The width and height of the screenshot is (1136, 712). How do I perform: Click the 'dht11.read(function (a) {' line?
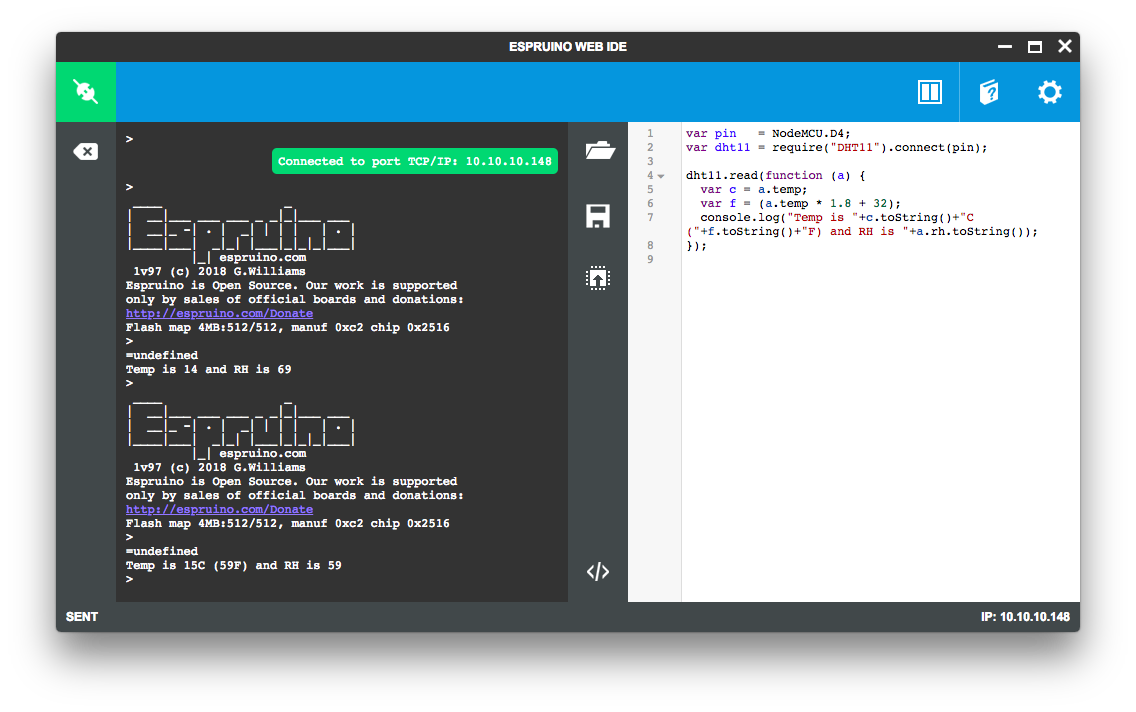[x=775, y=176]
